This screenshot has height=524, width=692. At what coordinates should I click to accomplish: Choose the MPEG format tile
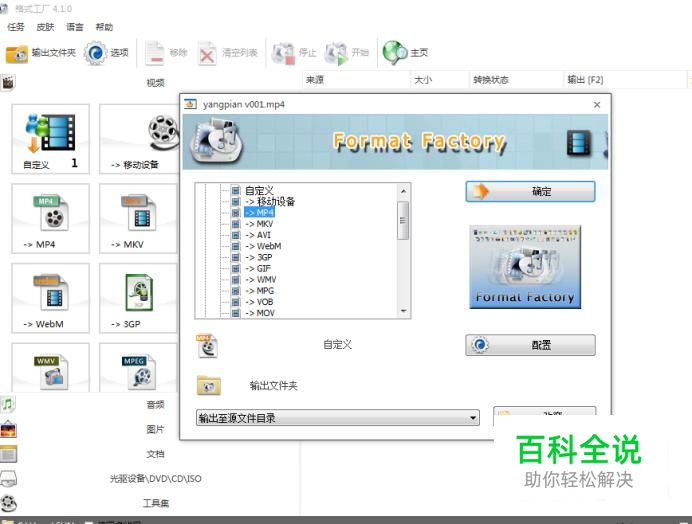pyautogui.click(x=139, y=368)
